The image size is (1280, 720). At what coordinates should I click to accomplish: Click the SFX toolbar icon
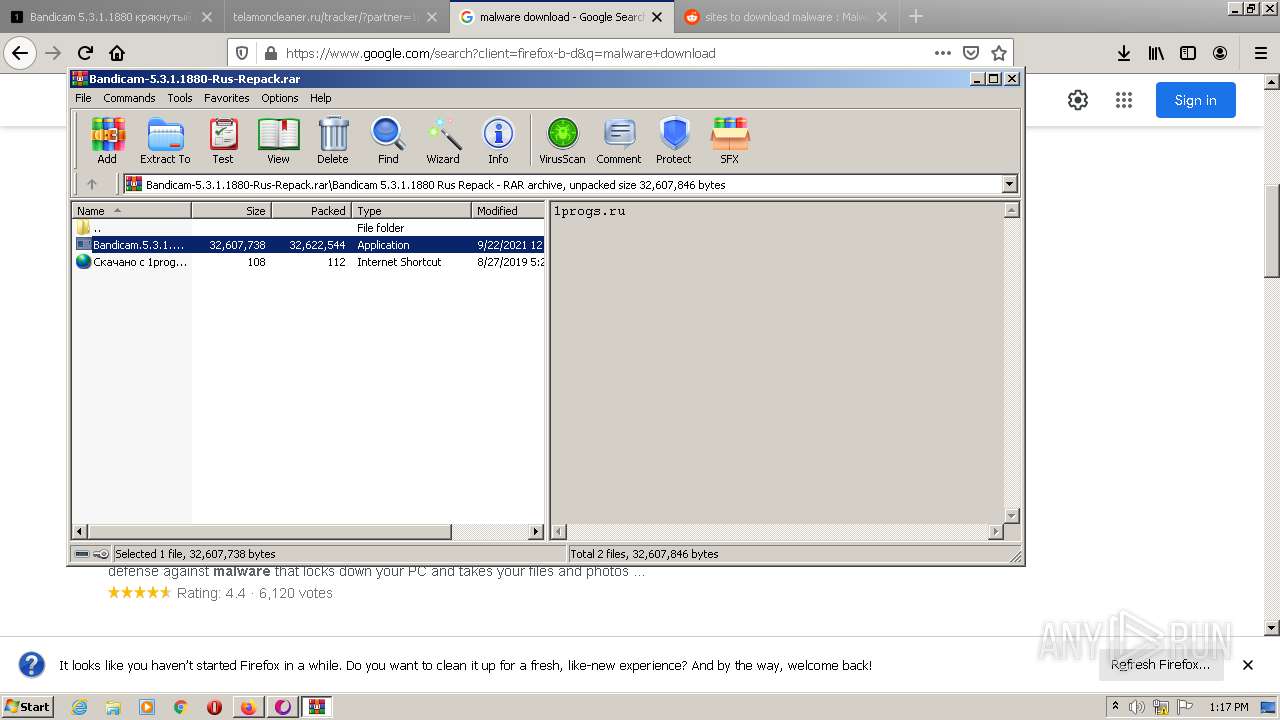[730, 140]
